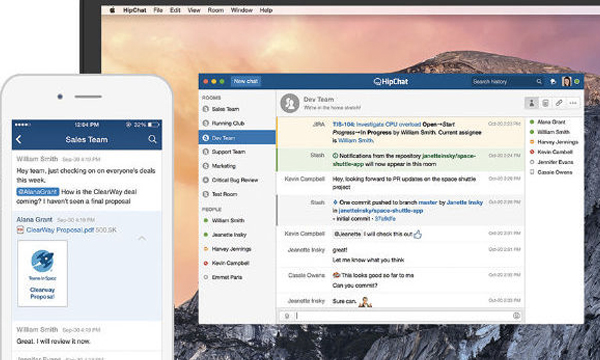
Task: Open chat with Jeanette Insky in People list
Action: click(237, 235)
